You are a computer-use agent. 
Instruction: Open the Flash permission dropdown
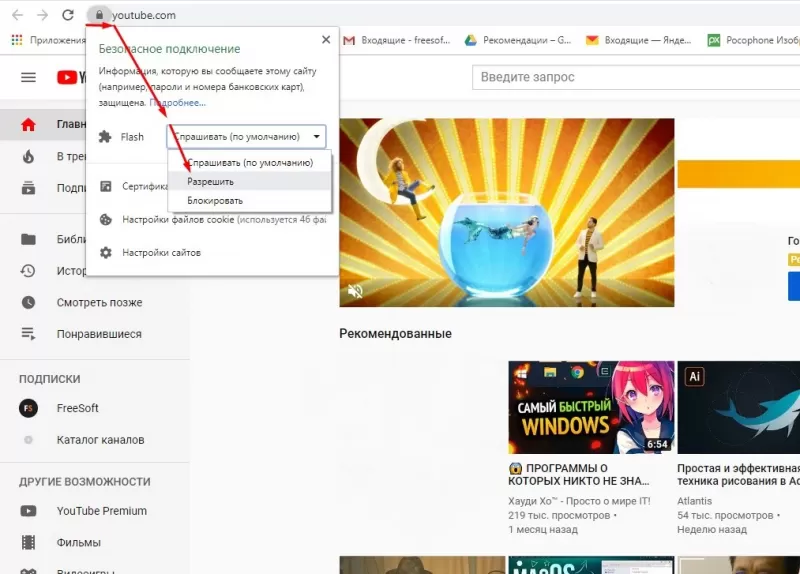(x=246, y=137)
